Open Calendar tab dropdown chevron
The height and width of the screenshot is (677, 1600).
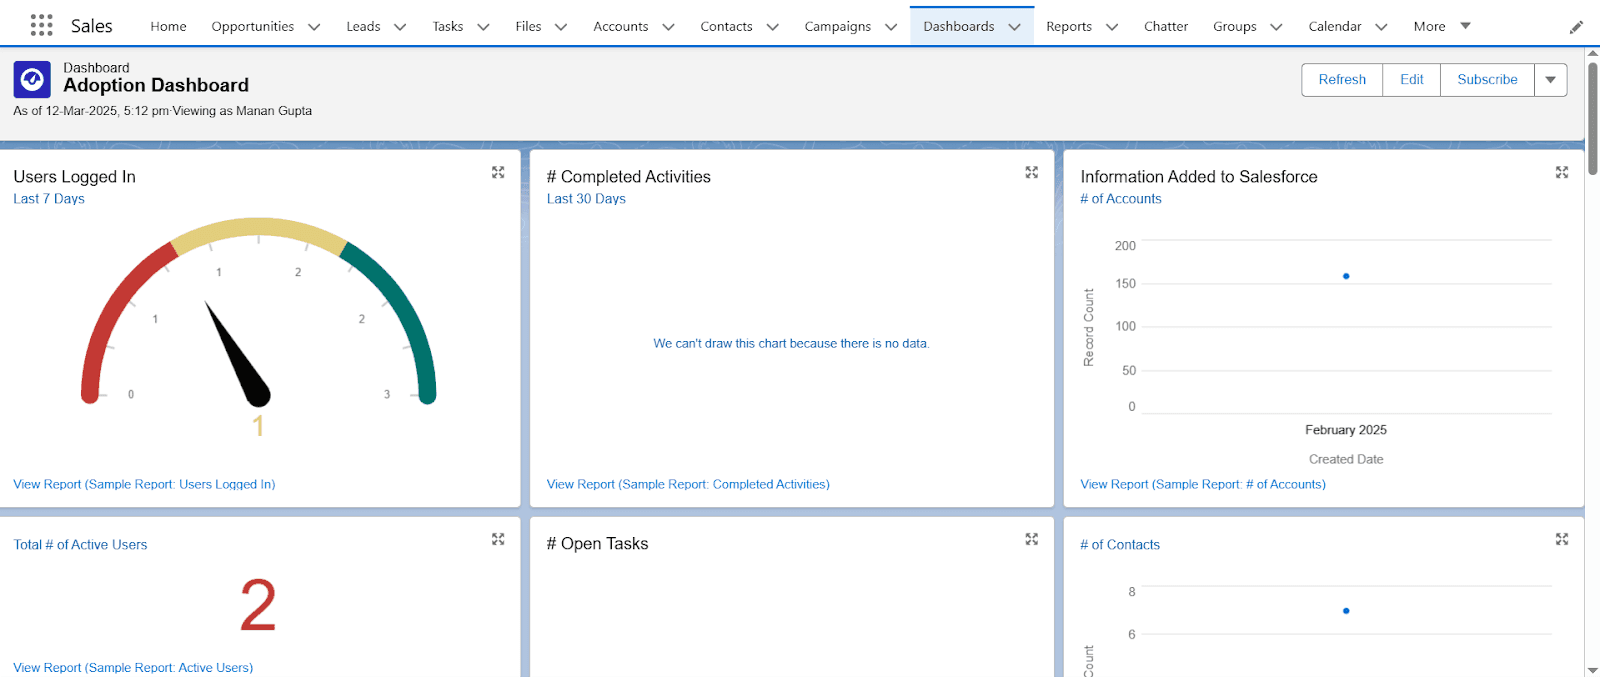tap(1381, 27)
